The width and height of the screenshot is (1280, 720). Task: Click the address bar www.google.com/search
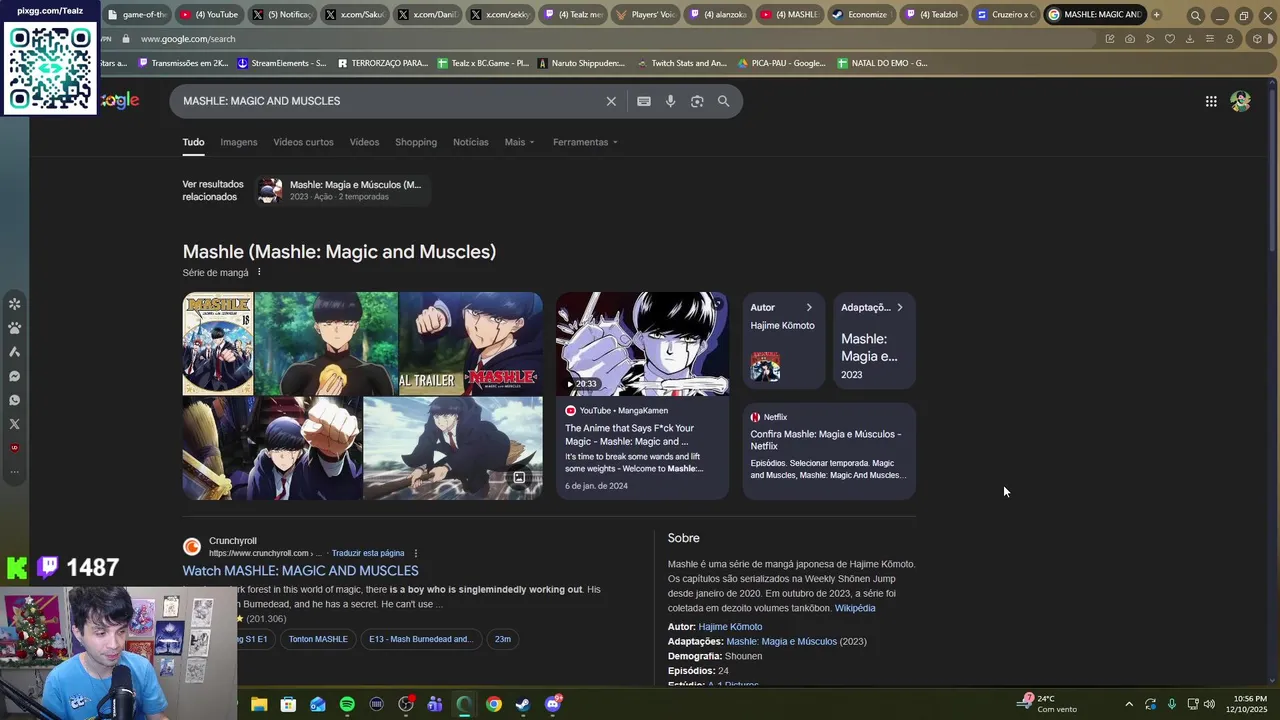(x=188, y=39)
